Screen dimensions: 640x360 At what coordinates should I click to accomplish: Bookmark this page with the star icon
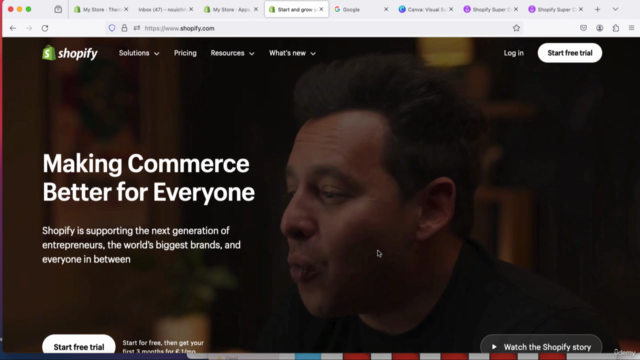(516, 28)
